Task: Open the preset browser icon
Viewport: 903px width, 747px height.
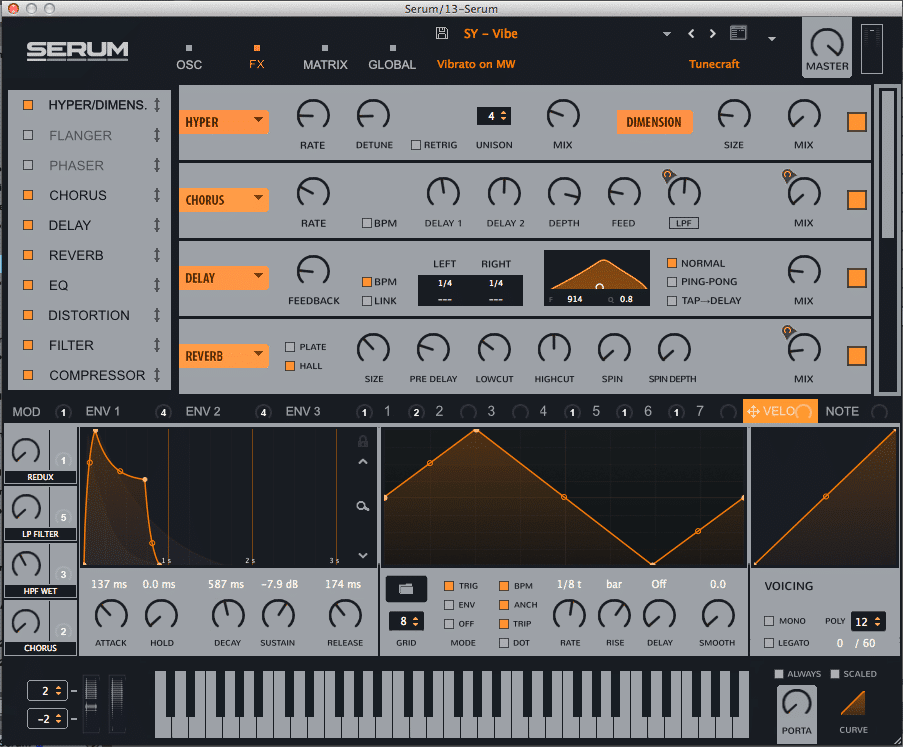Action: click(x=738, y=33)
